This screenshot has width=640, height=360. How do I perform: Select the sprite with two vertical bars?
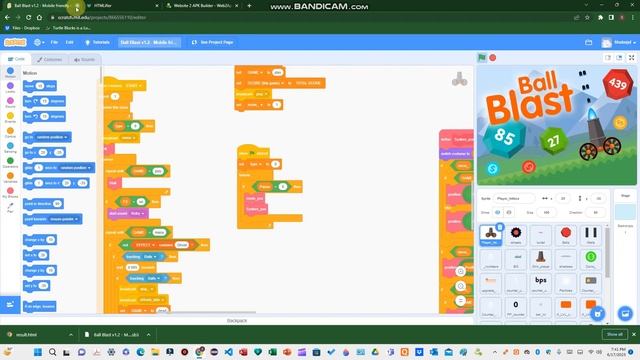coord(590,235)
